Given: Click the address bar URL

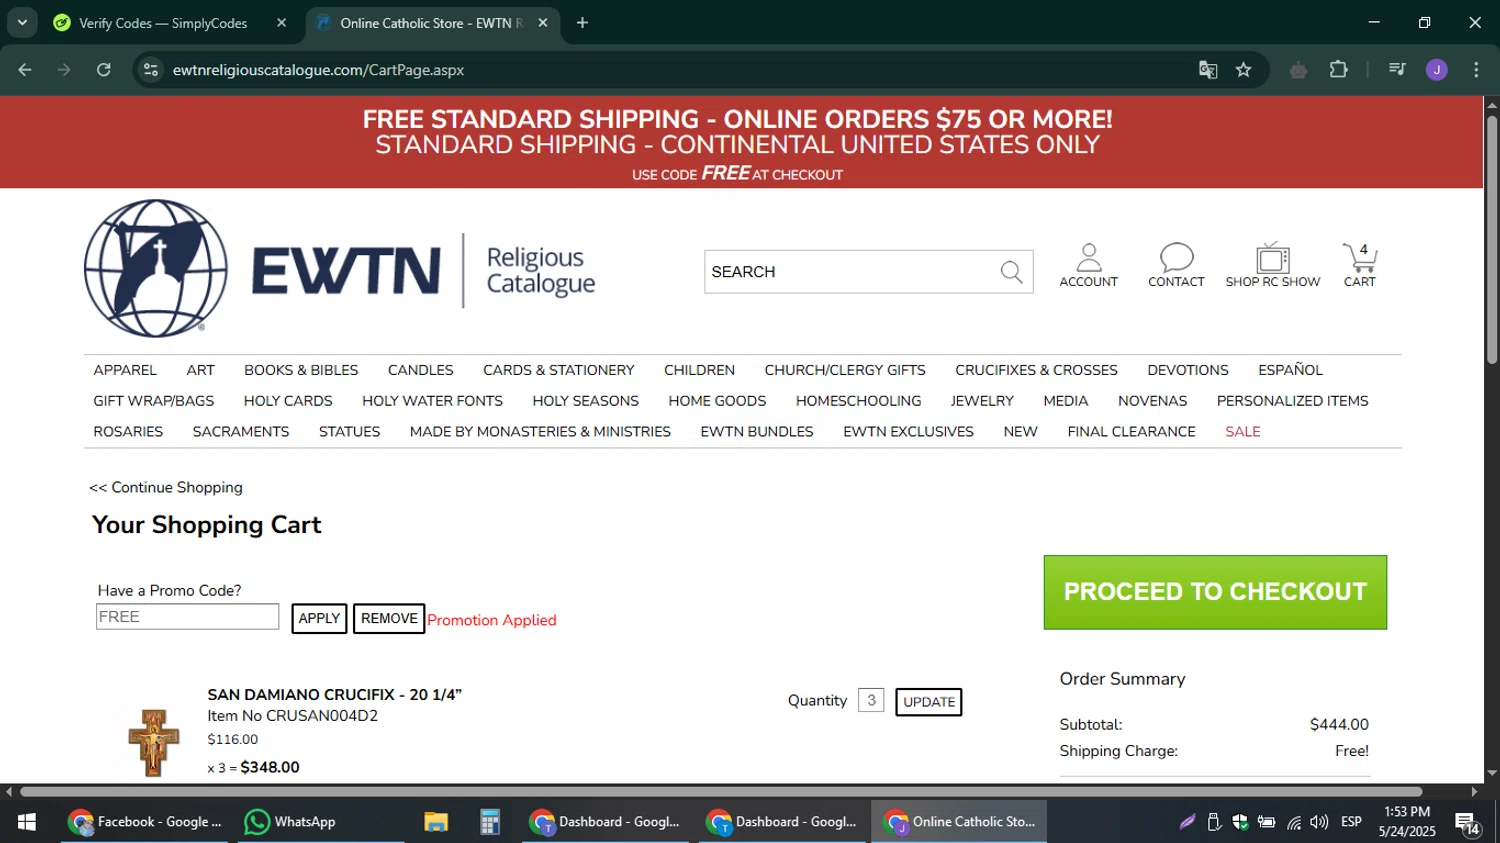Looking at the screenshot, I should pyautogui.click(x=318, y=70).
